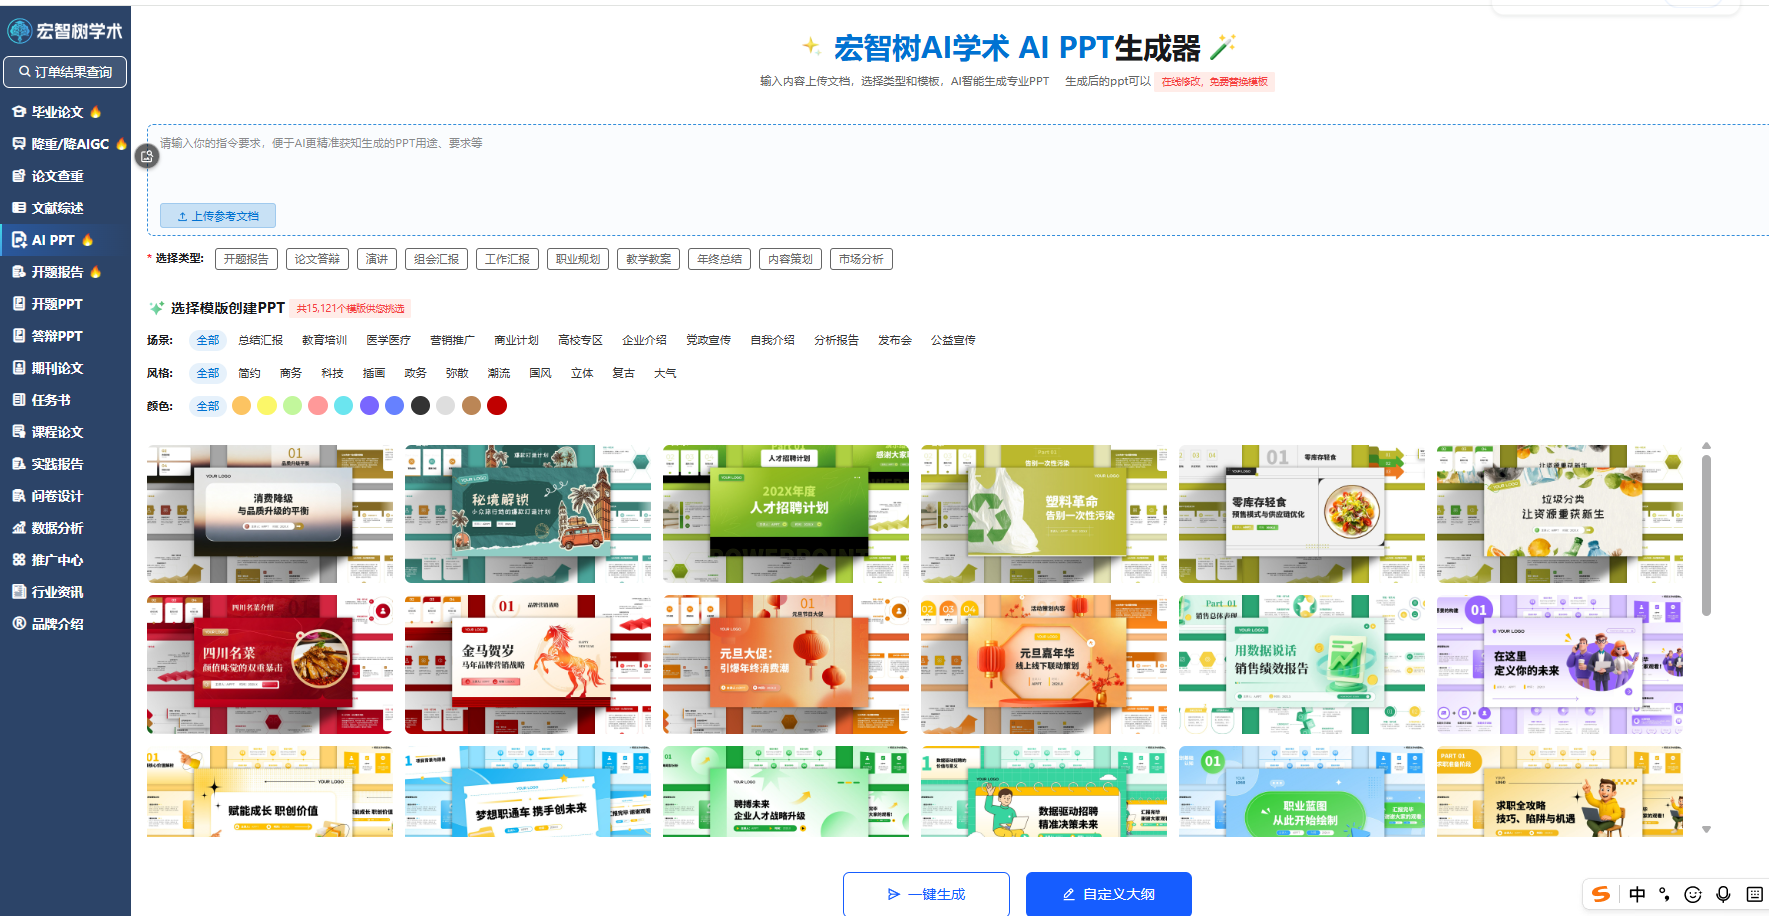The width and height of the screenshot is (1769, 916).
Task: Open the 开题PPT sidebar icon
Action: [19, 304]
